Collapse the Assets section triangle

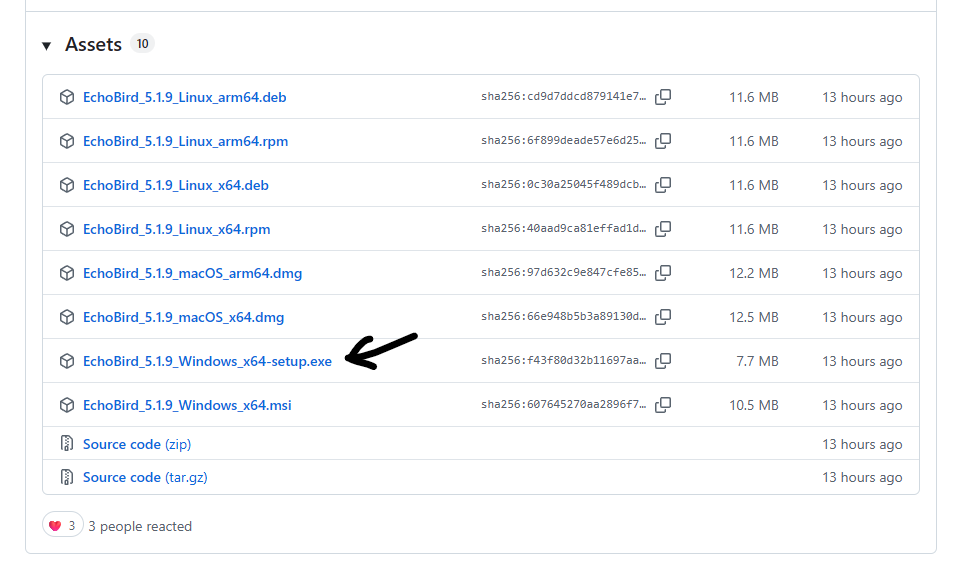click(x=46, y=46)
